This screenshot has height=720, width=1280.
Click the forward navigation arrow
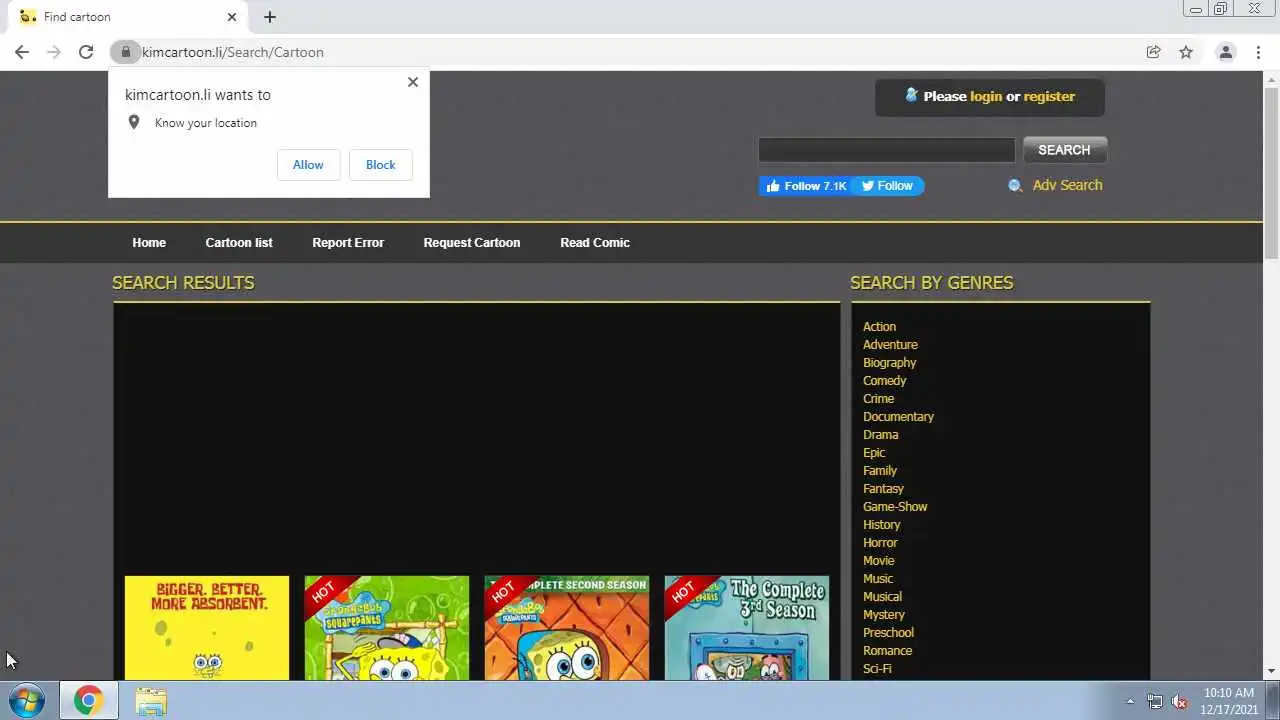point(54,52)
